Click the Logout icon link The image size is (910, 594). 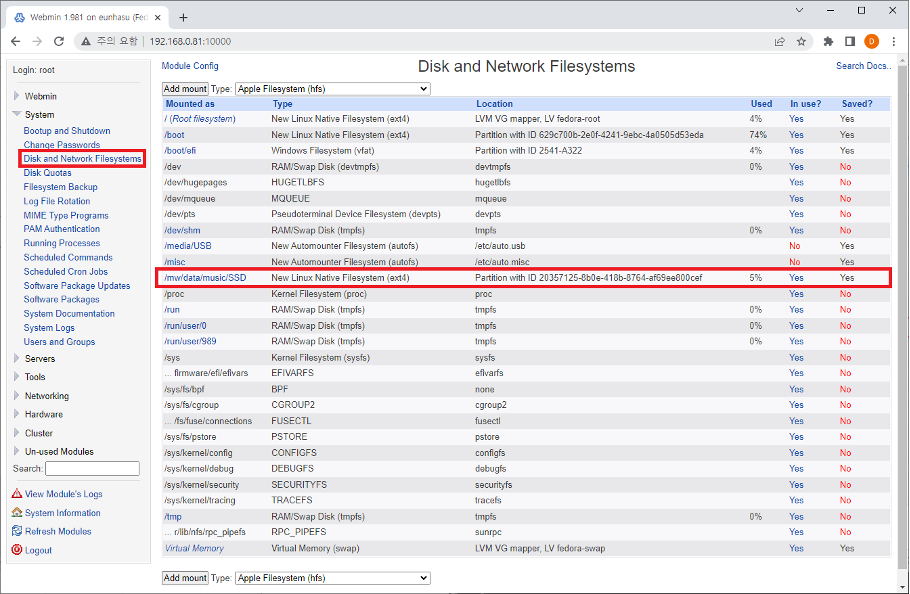(x=17, y=550)
